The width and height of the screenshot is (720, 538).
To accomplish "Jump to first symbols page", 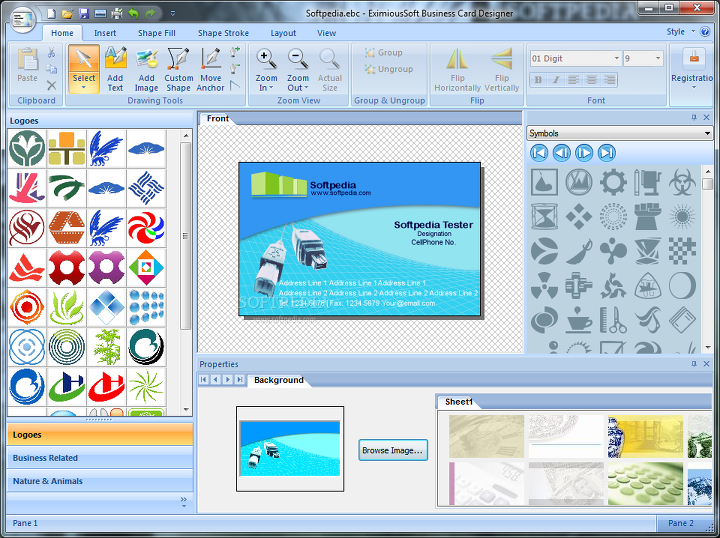I will point(539,153).
